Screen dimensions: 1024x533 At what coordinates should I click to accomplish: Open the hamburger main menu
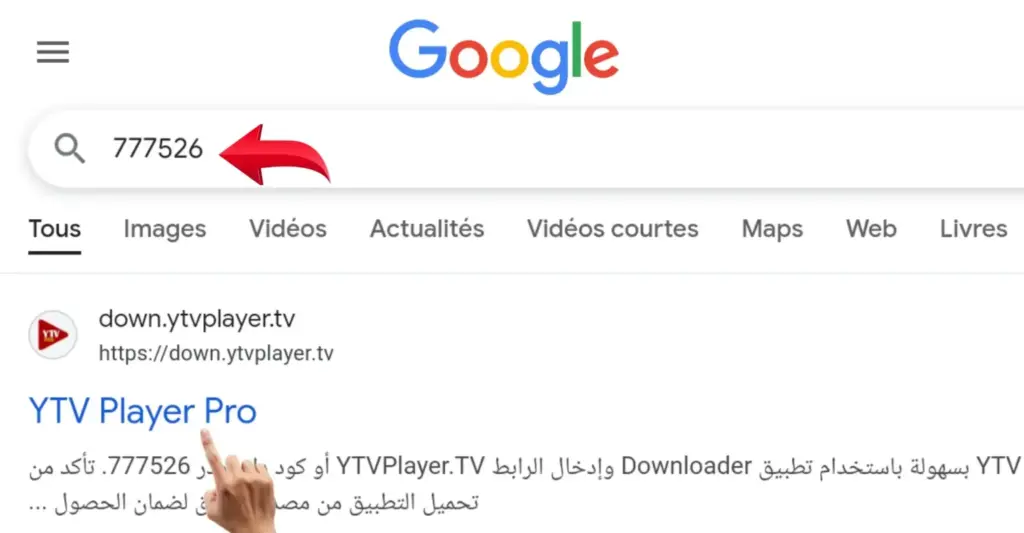pyautogui.click(x=53, y=52)
